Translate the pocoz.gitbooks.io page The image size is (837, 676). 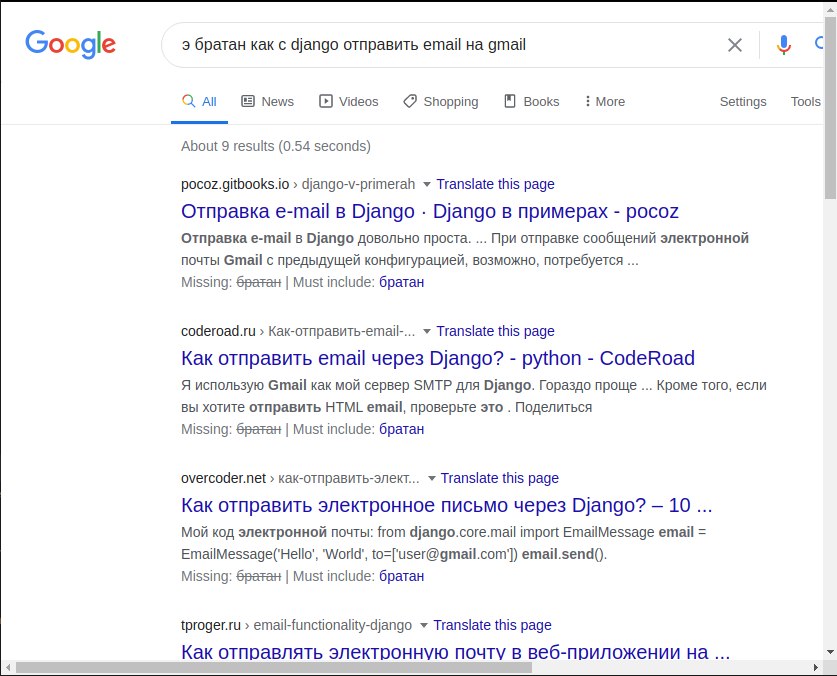coord(495,184)
